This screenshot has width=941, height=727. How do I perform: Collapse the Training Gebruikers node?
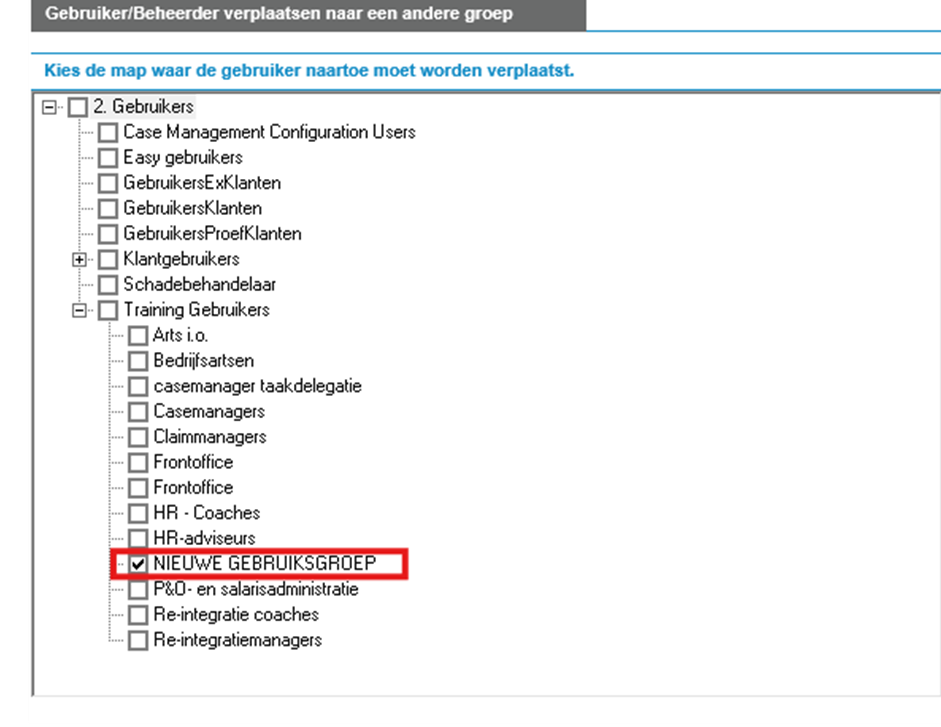[79, 310]
